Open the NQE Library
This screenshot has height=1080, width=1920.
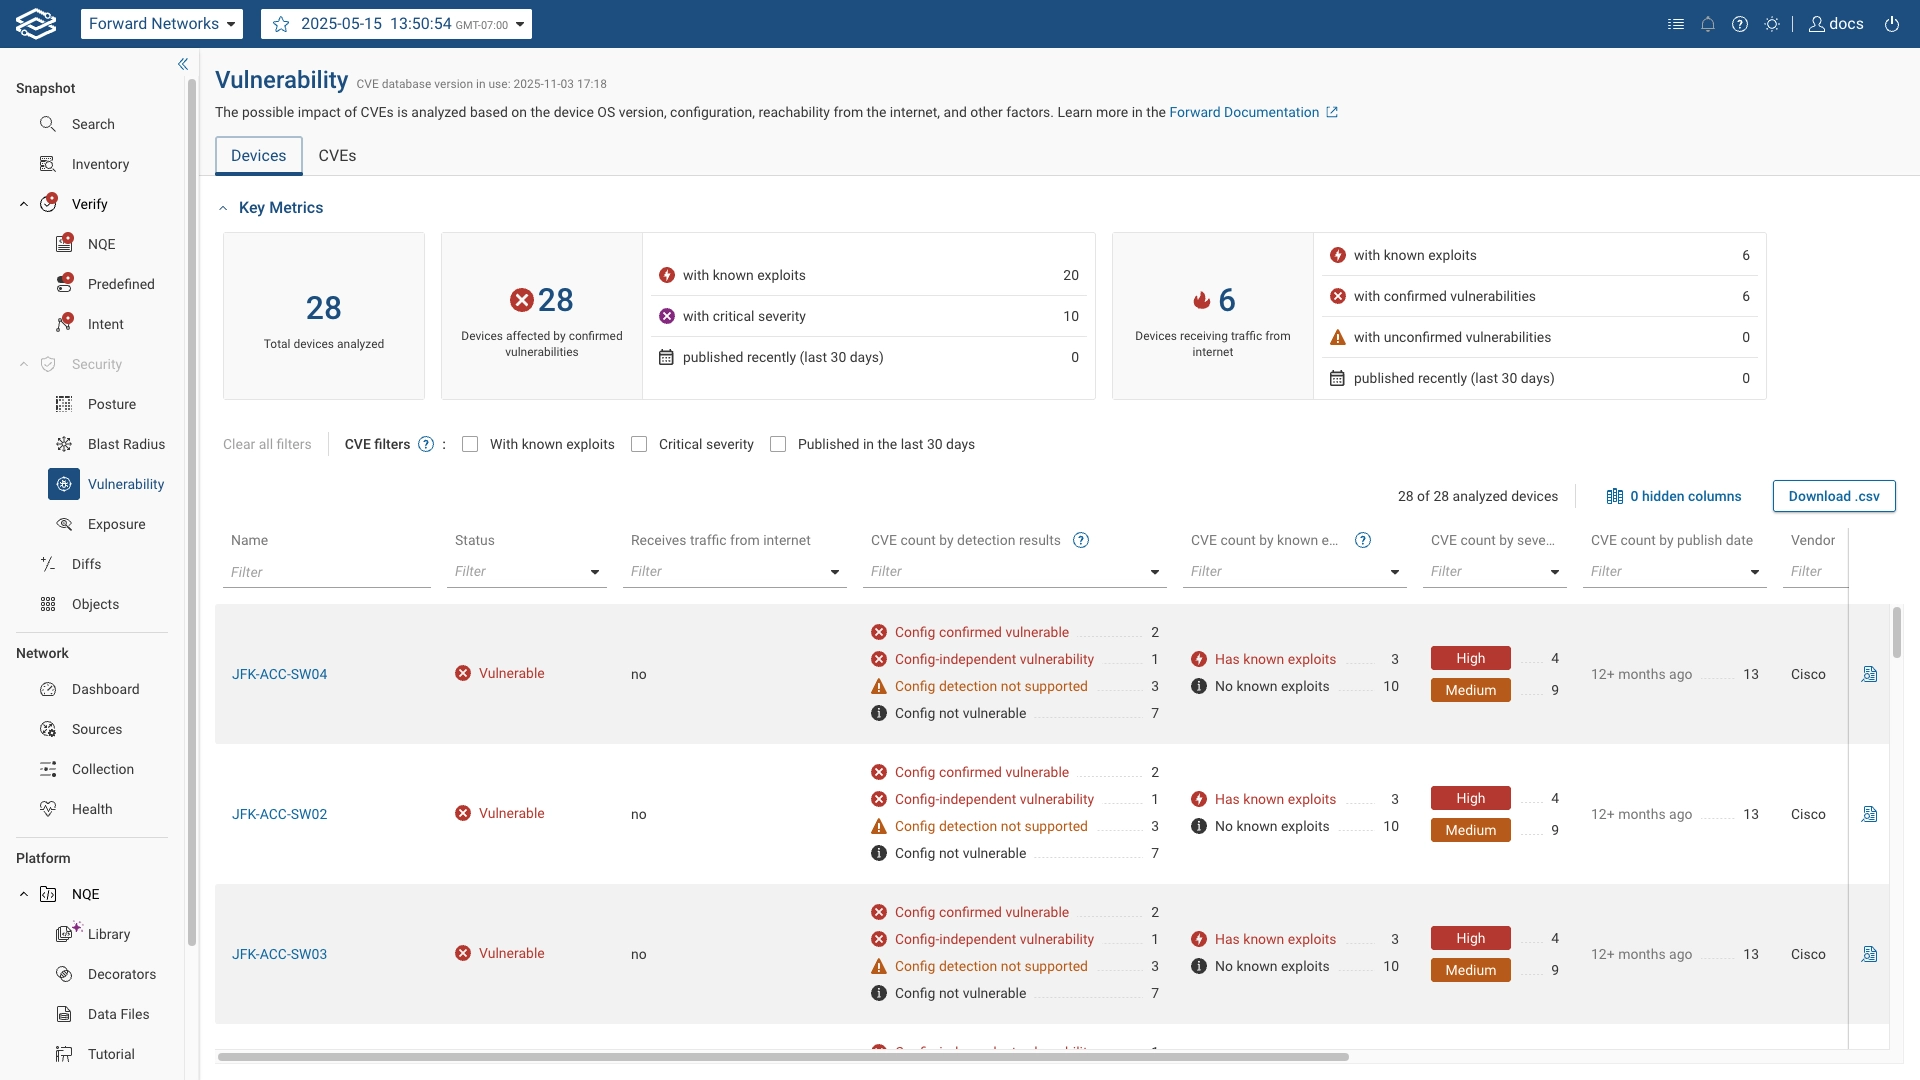[109, 934]
